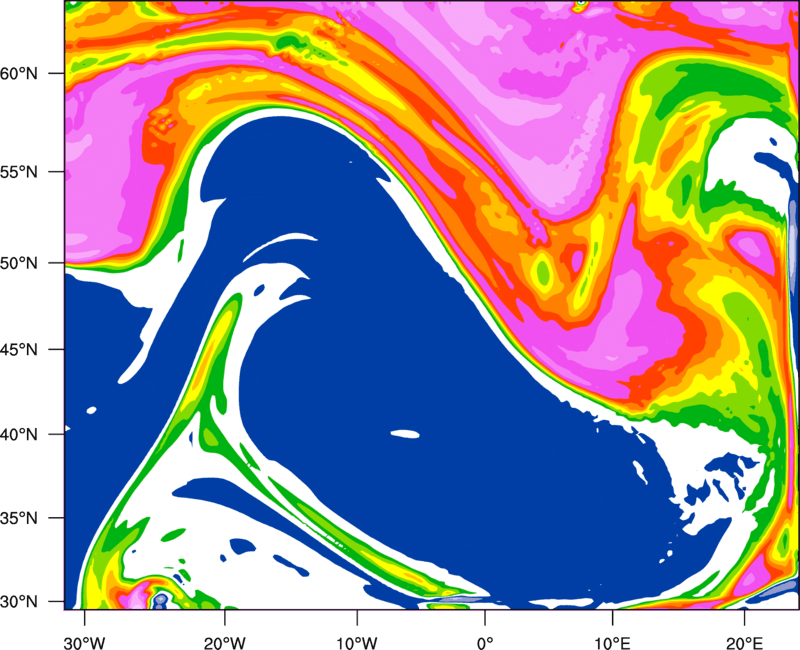Screen dimensions: 800x650
Task: Click the 10°E longitude label
Action: coord(612,643)
